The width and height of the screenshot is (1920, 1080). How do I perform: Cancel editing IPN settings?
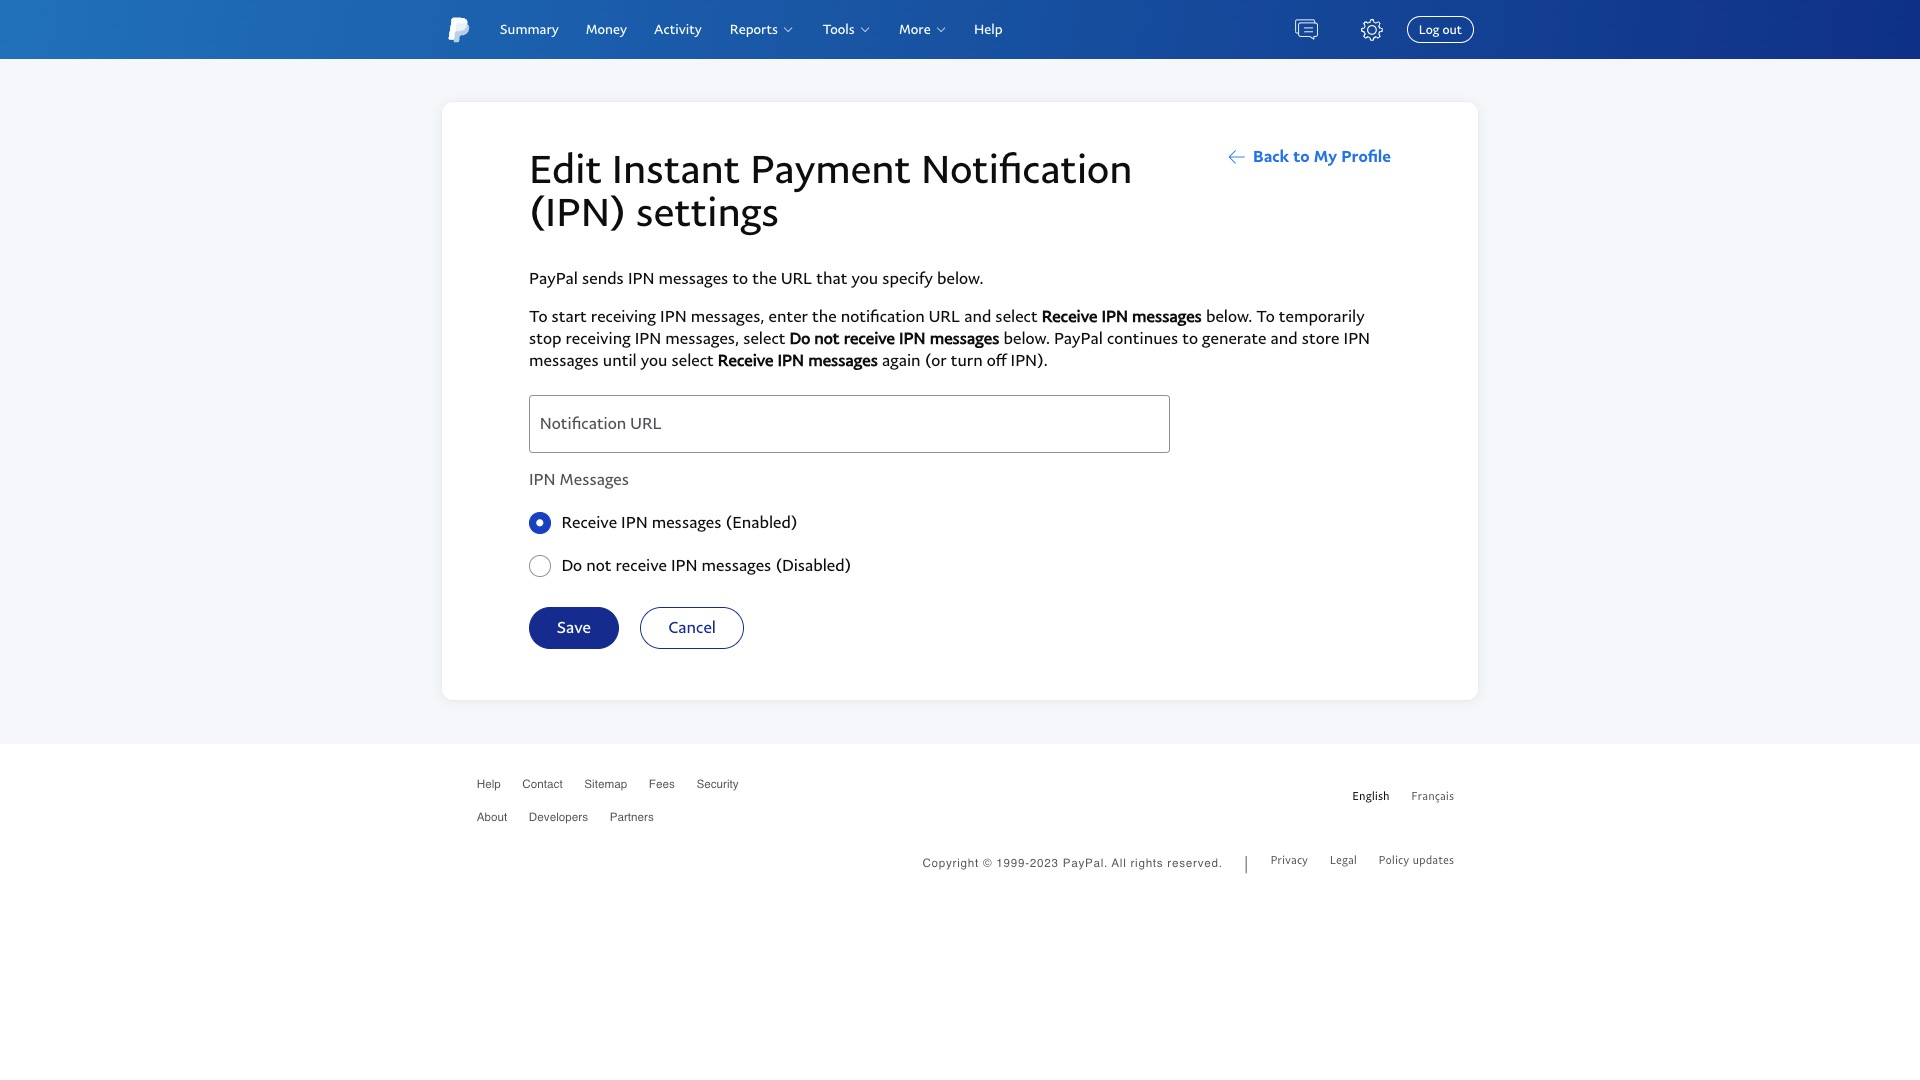[x=692, y=628]
